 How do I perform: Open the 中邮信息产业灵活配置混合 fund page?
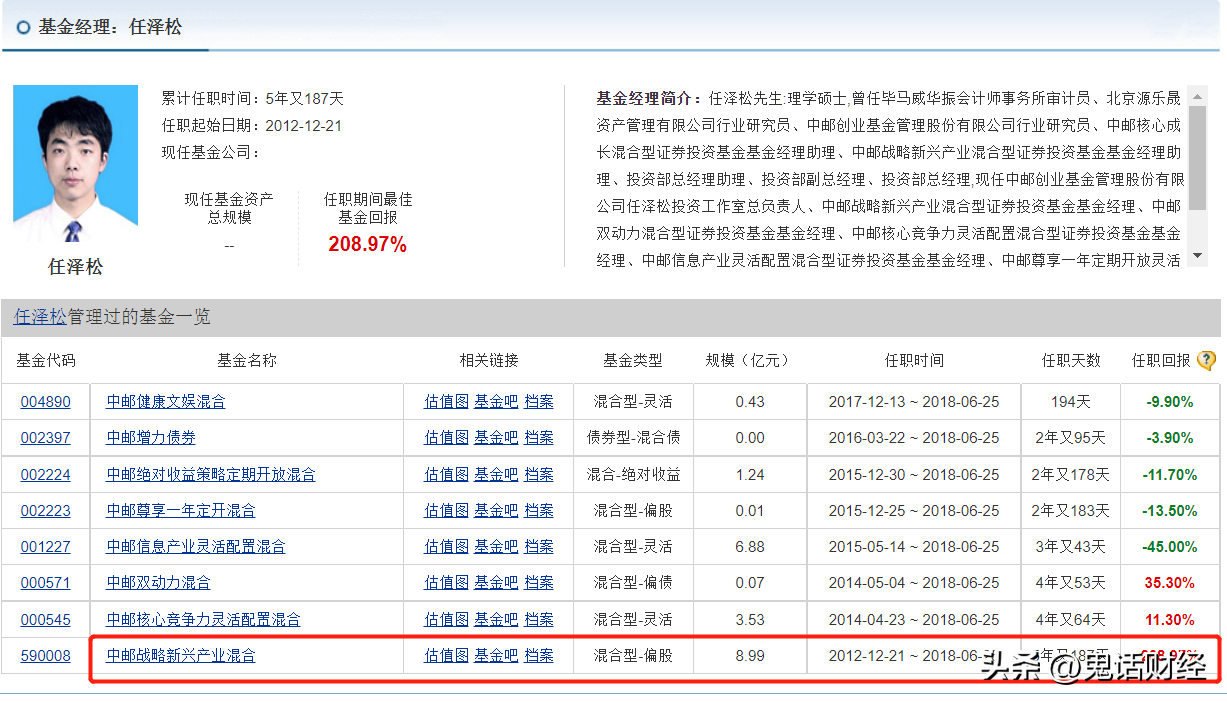196,547
